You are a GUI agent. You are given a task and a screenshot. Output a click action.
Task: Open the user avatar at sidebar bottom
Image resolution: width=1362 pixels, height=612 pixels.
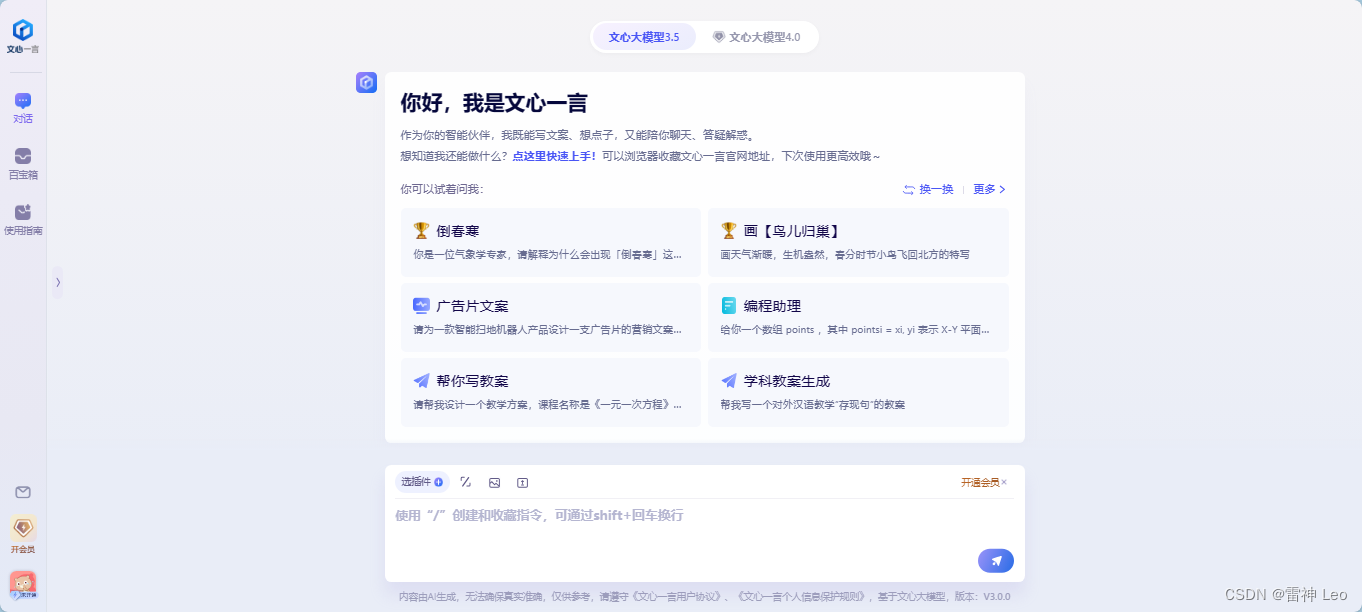coord(23,585)
